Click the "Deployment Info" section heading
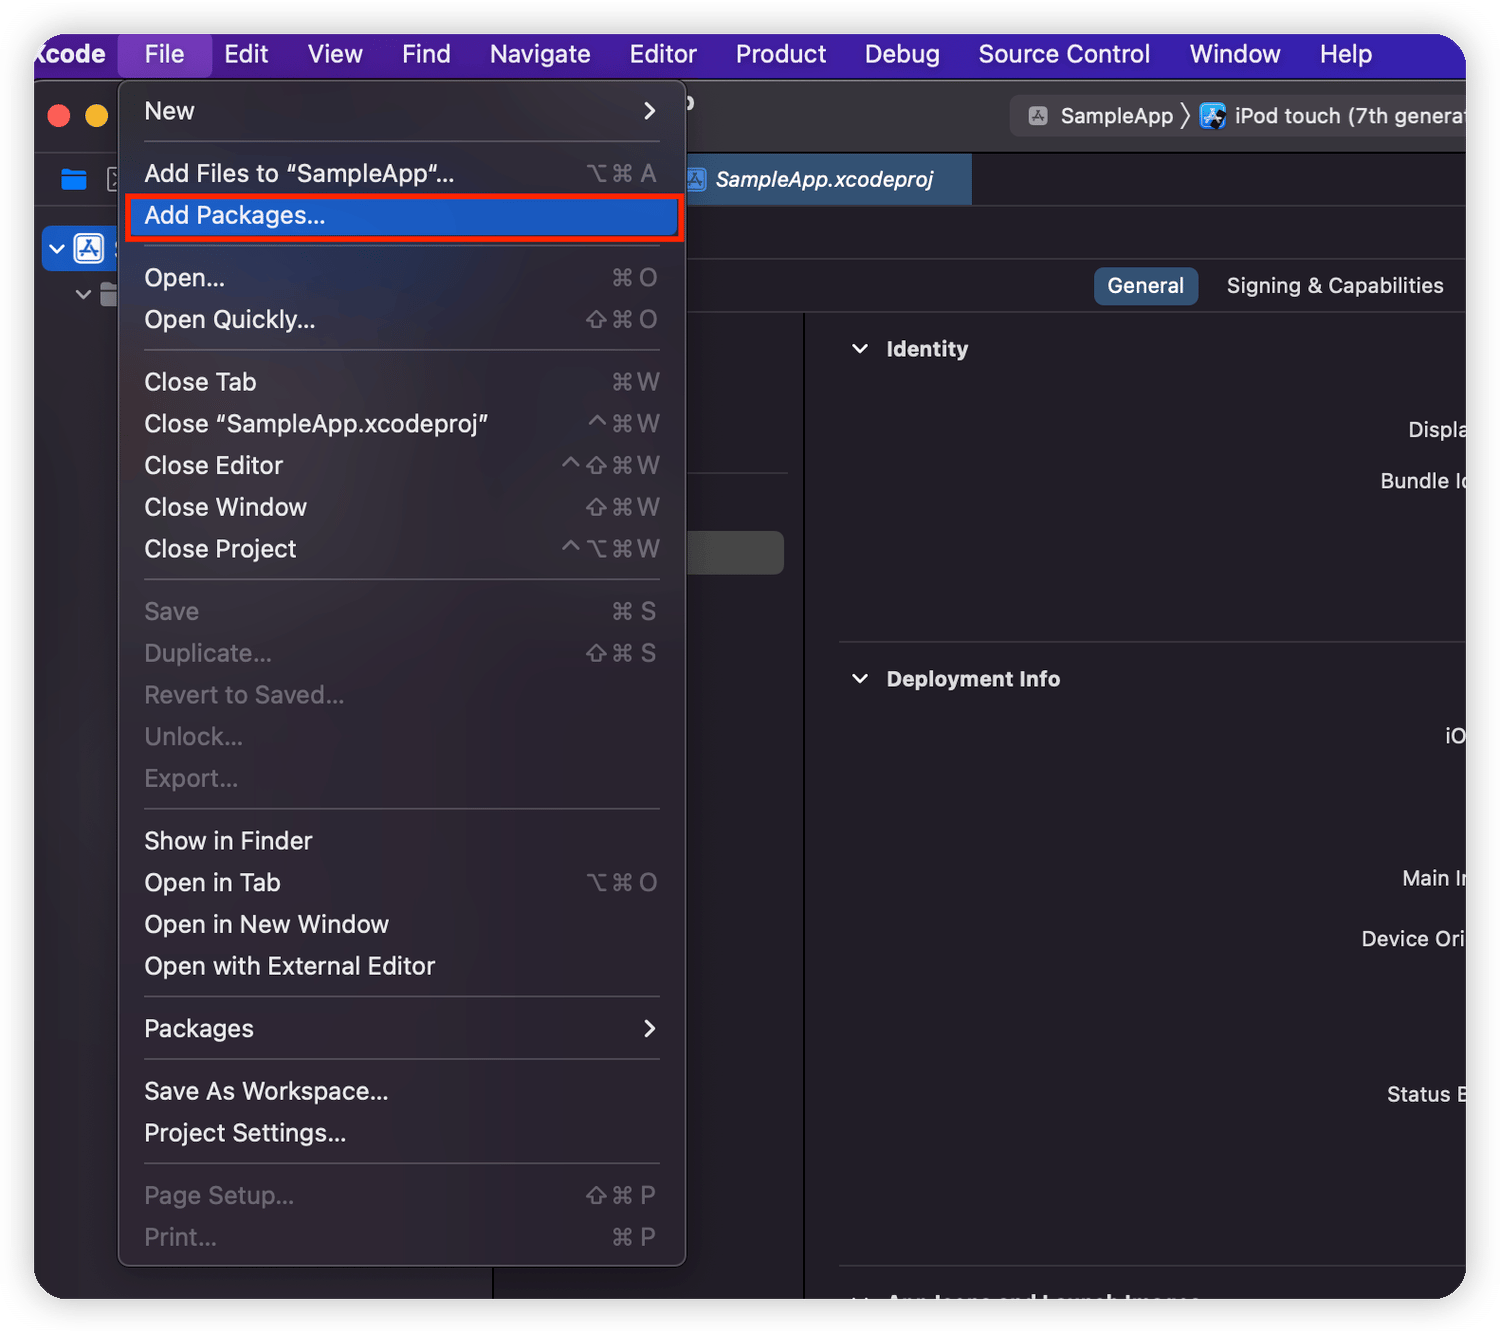Viewport: 1500px width, 1333px height. [973, 679]
